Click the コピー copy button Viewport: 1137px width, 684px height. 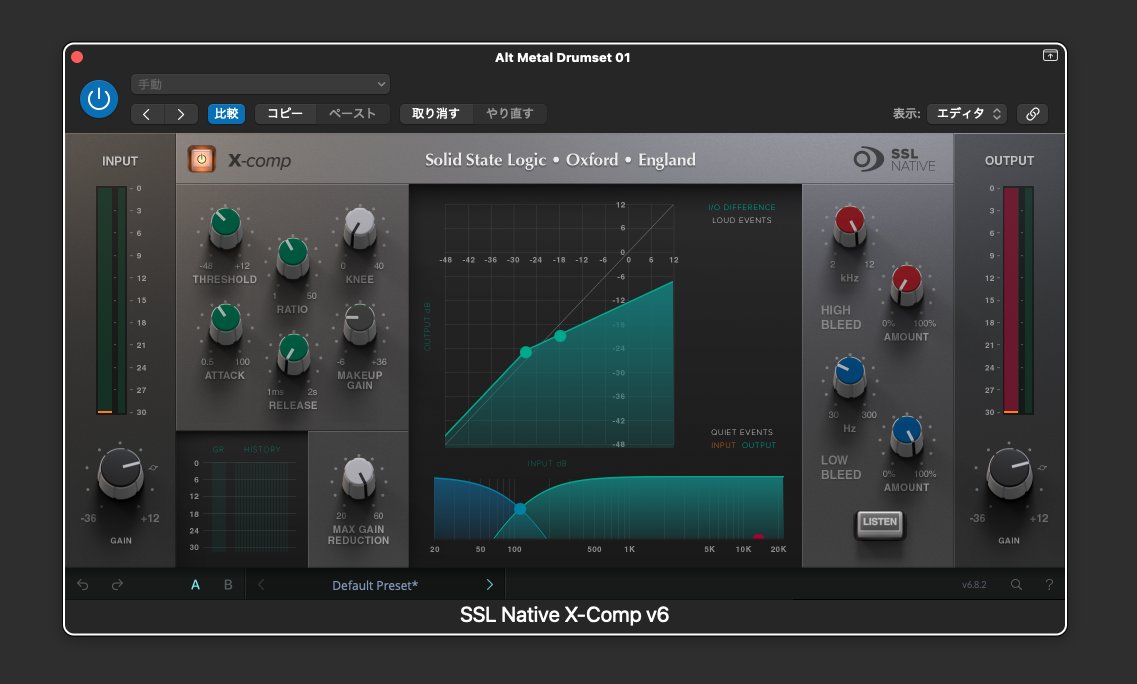click(285, 114)
